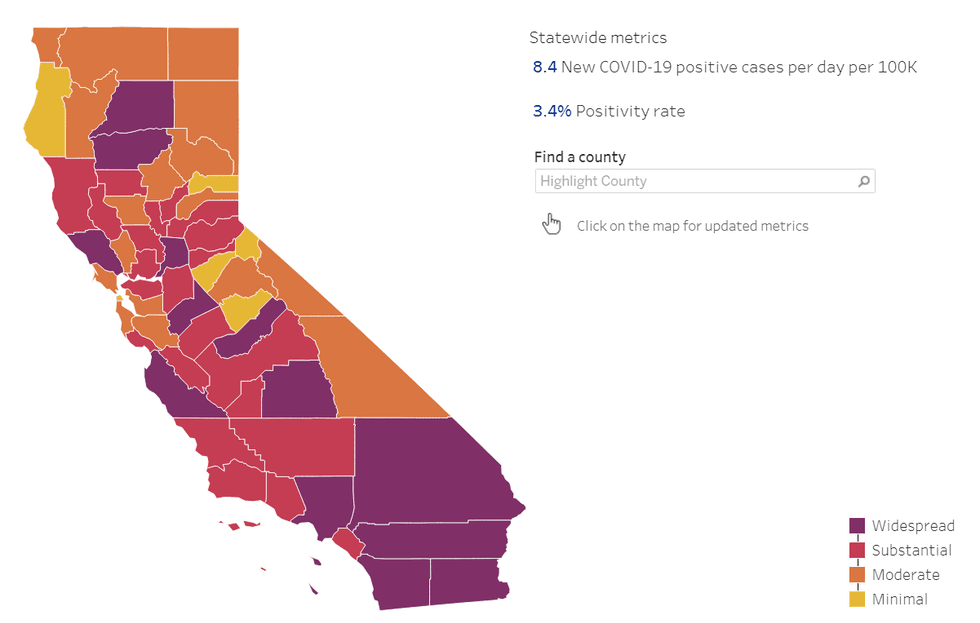Screen dimensions: 980x623
Task: Click the Substantial legend square icon
Action: [855, 550]
